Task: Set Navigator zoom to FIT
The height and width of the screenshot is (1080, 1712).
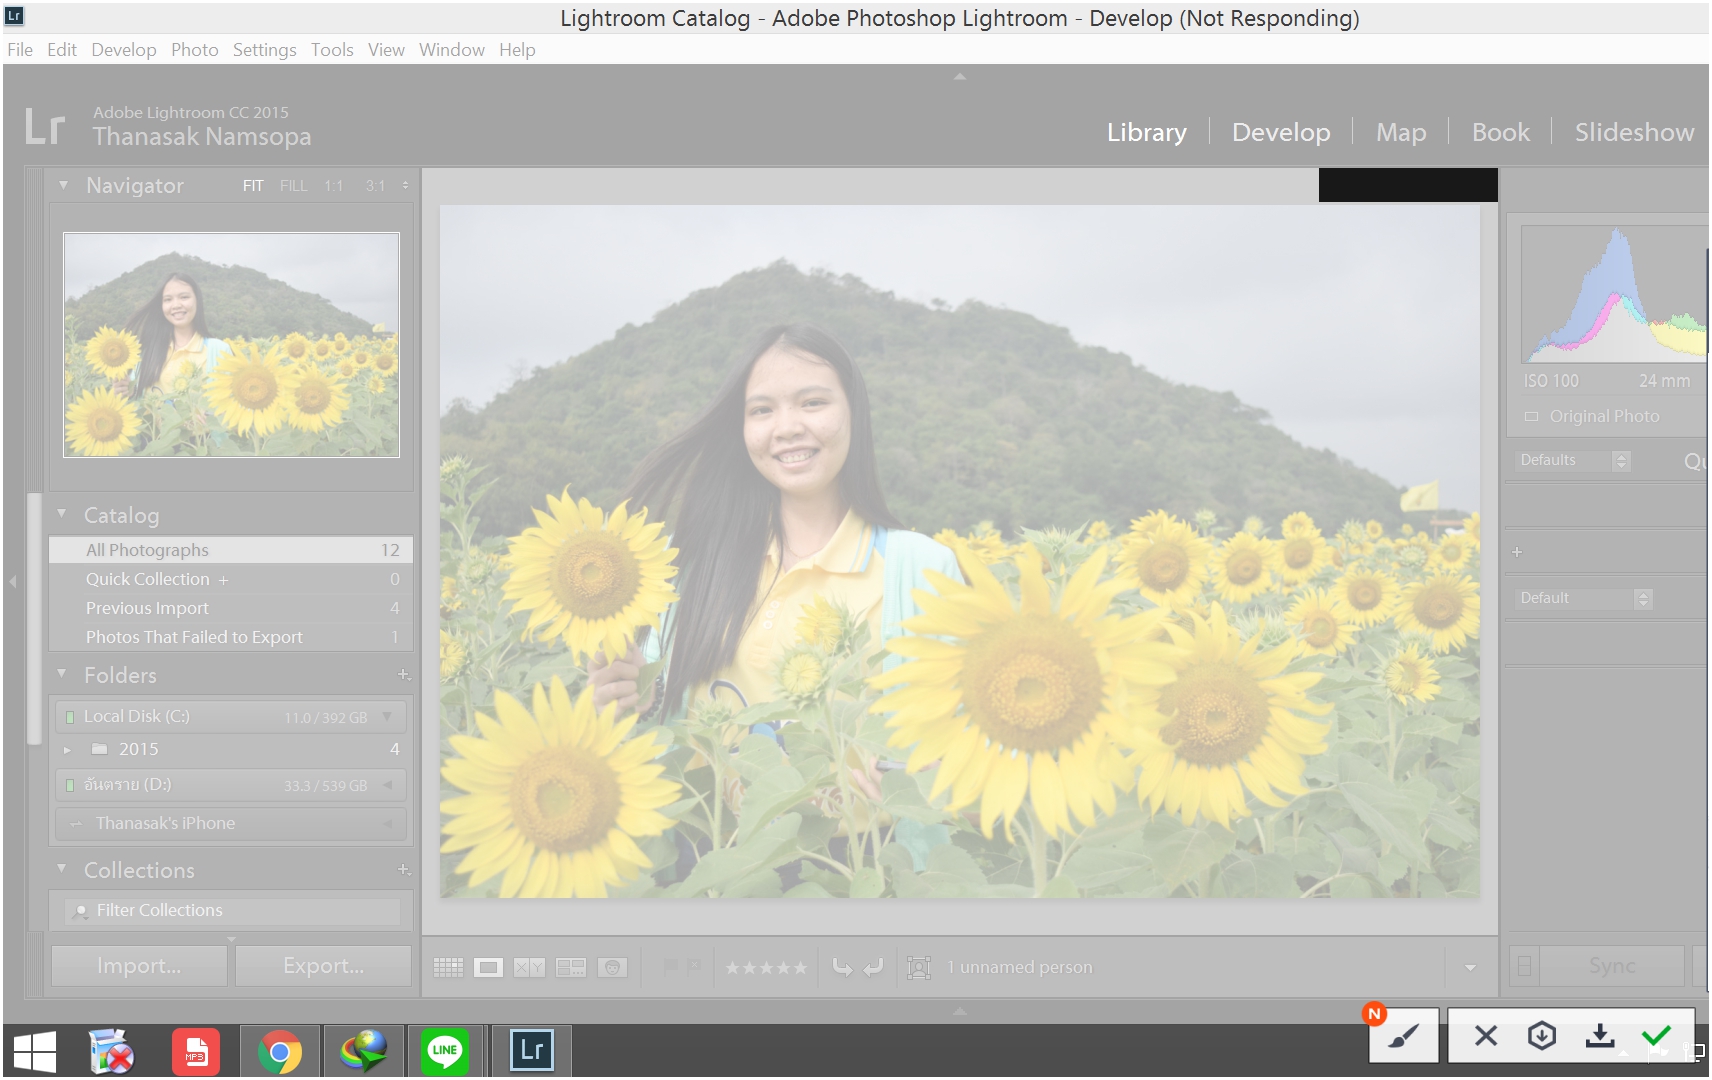Action: [x=253, y=186]
